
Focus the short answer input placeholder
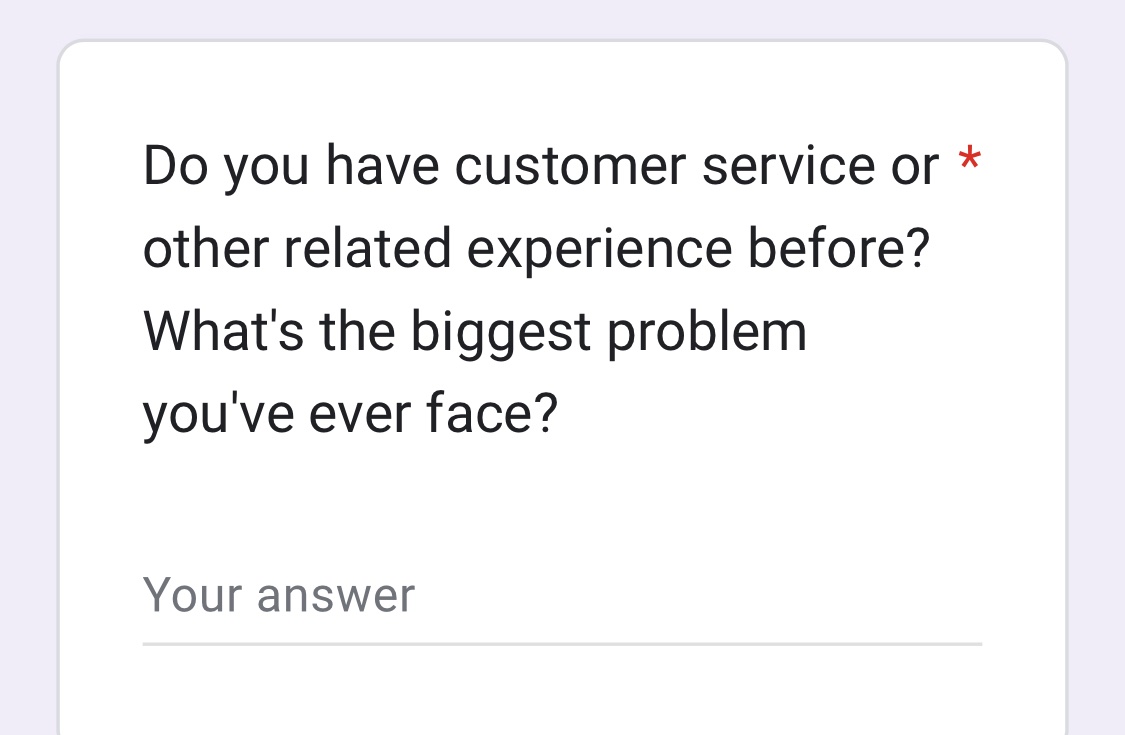[279, 596]
